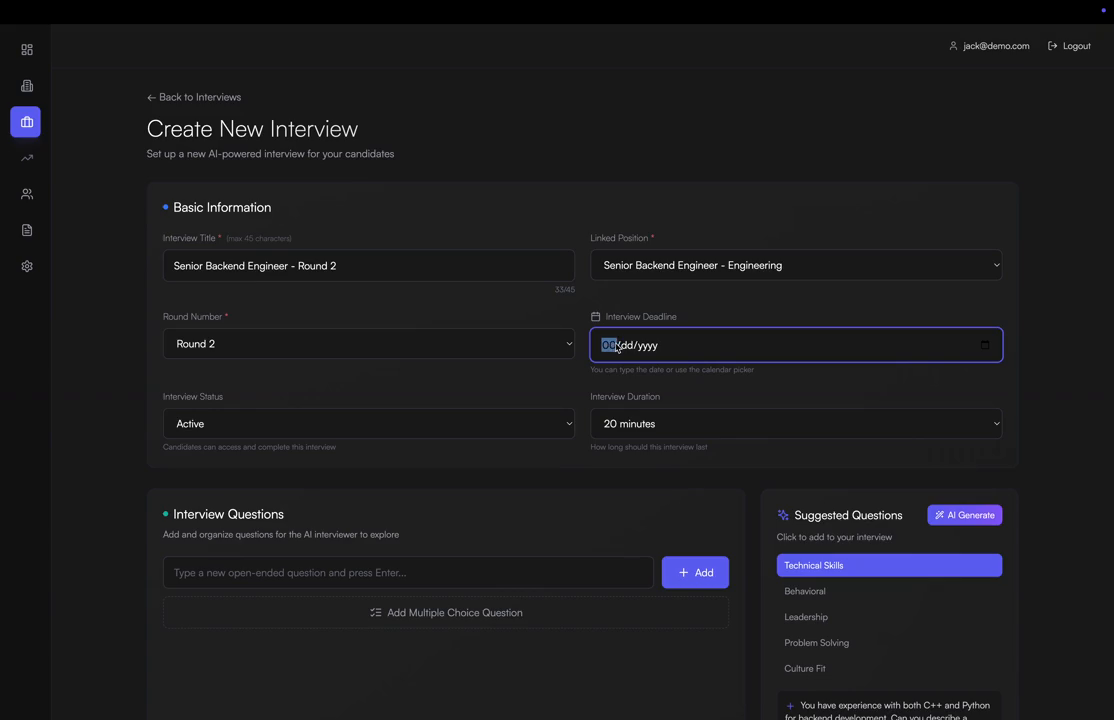Click the calendar icon next to Interview Deadline label
The image size is (1114, 720).
[595, 317]
